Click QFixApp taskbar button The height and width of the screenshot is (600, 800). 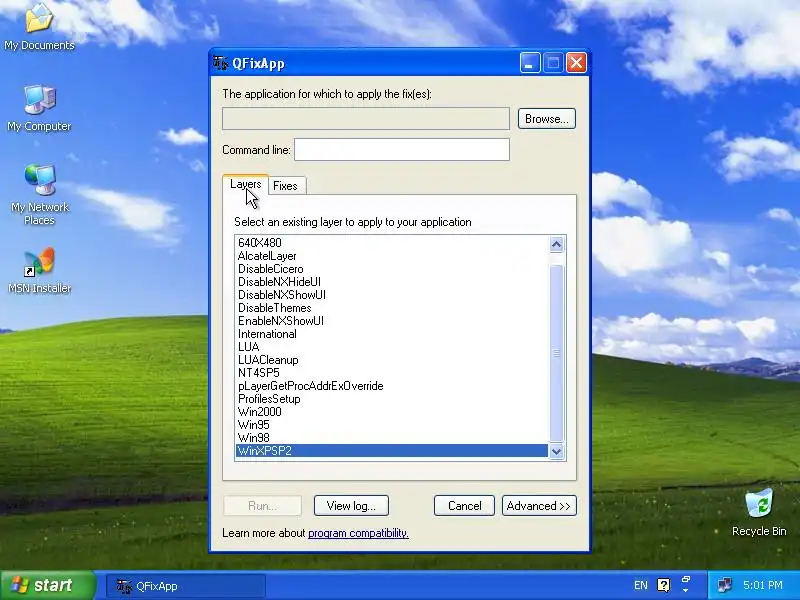(186, 586)
